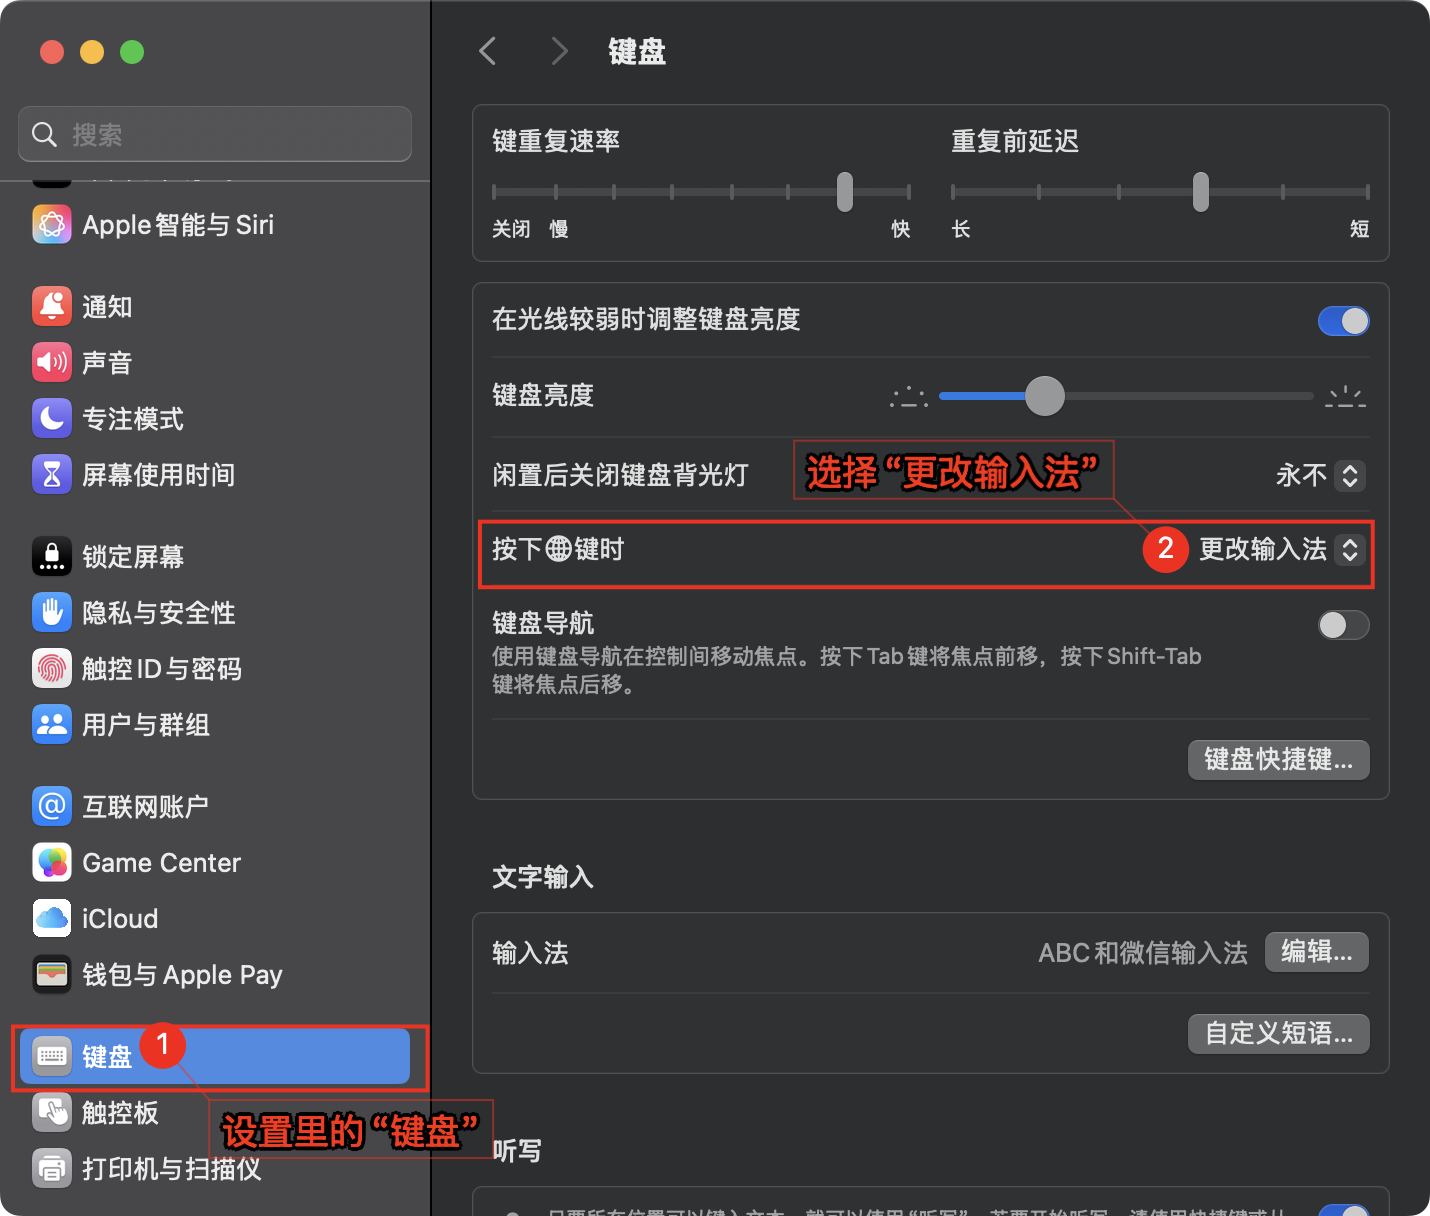The height and width of the screenshot is (1216, 1430).
Task: Open the 通知 notifications icon
Action: point(51,307)
